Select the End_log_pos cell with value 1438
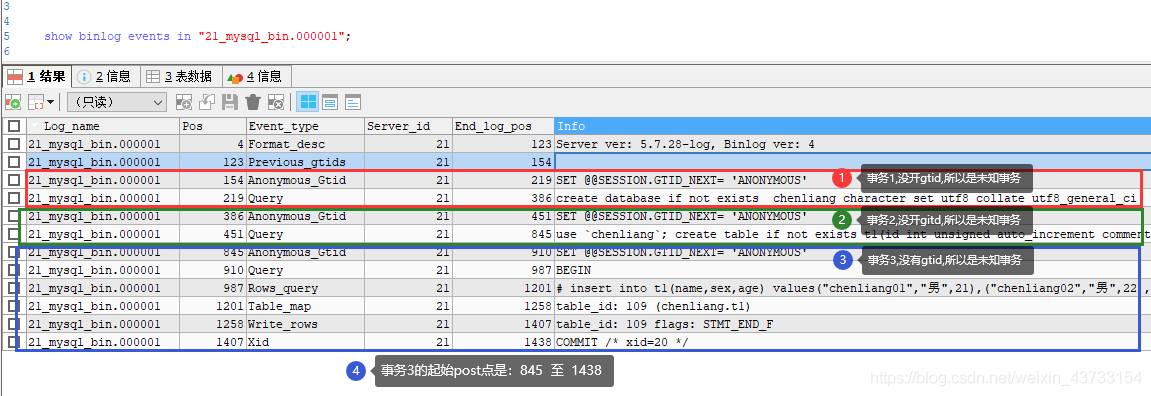The width and height of the screenshot is (1151, 396). (503, 342)
